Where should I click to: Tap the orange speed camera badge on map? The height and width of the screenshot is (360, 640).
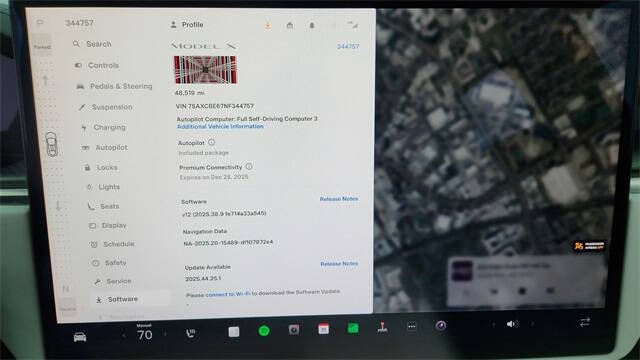coord(589,246)
